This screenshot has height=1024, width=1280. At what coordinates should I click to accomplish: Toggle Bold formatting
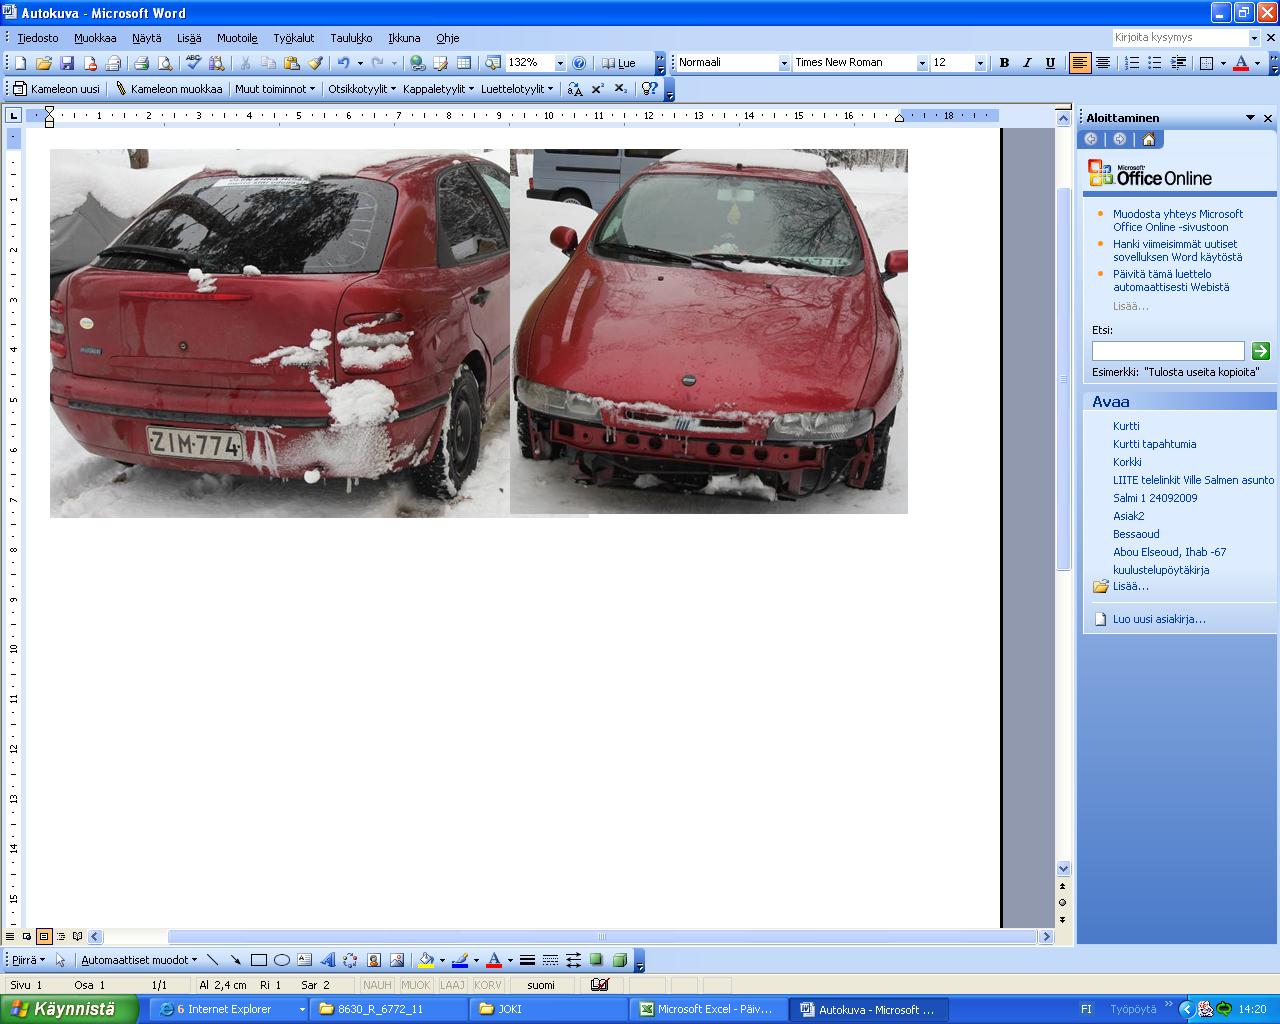1004,63
